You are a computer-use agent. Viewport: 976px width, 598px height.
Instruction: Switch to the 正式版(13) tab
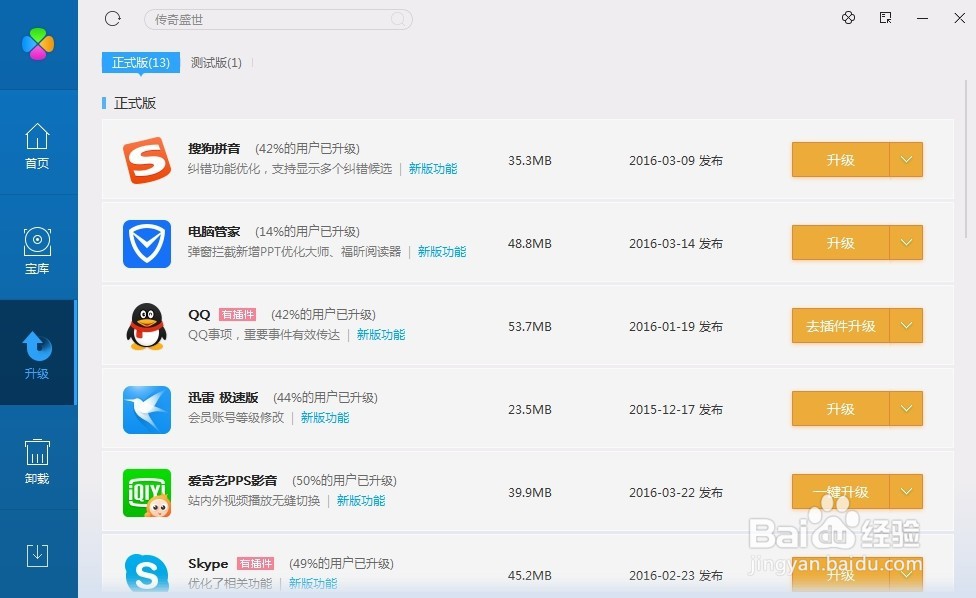coord(141,62)
